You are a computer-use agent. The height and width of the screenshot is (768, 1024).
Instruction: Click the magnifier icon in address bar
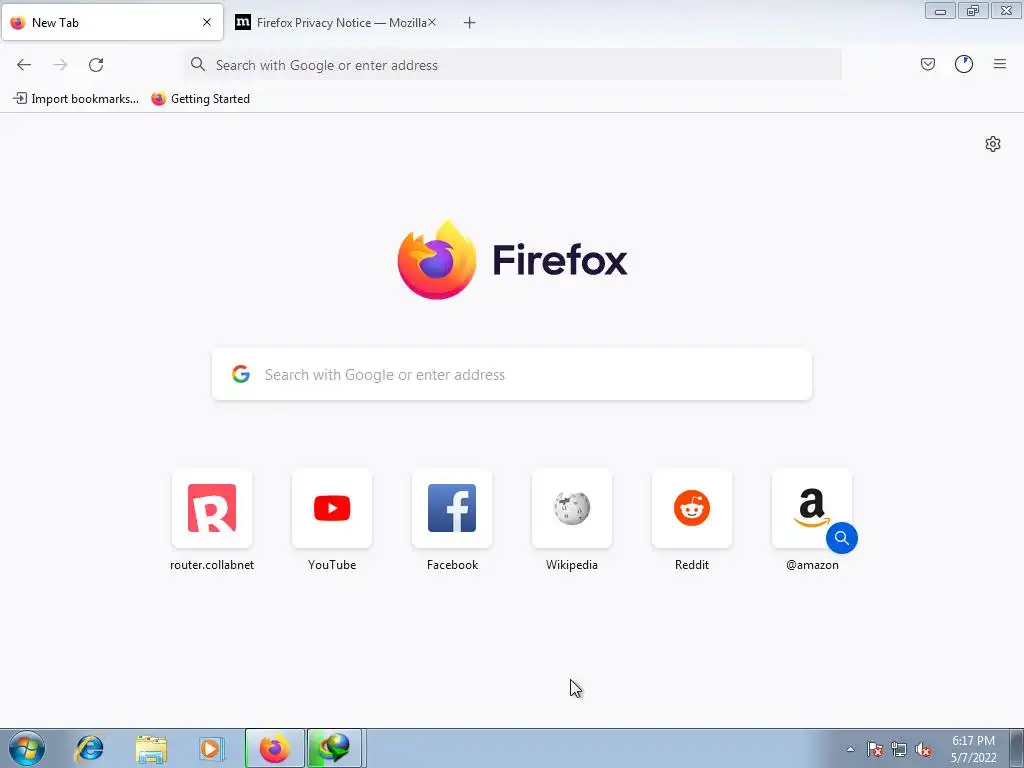tap(197, 64)
